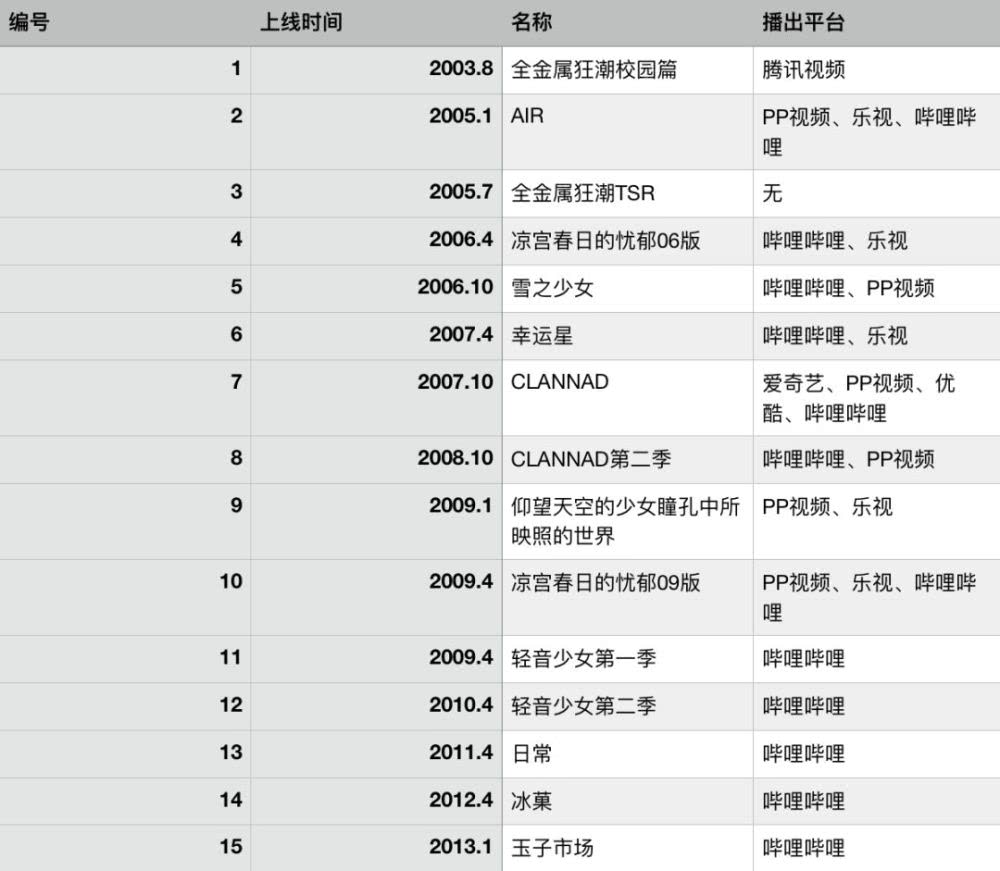This screenshot has width=1000, height=871.
Task: Select the date cell 2009.4 in row 11
Action: [376, 659]
